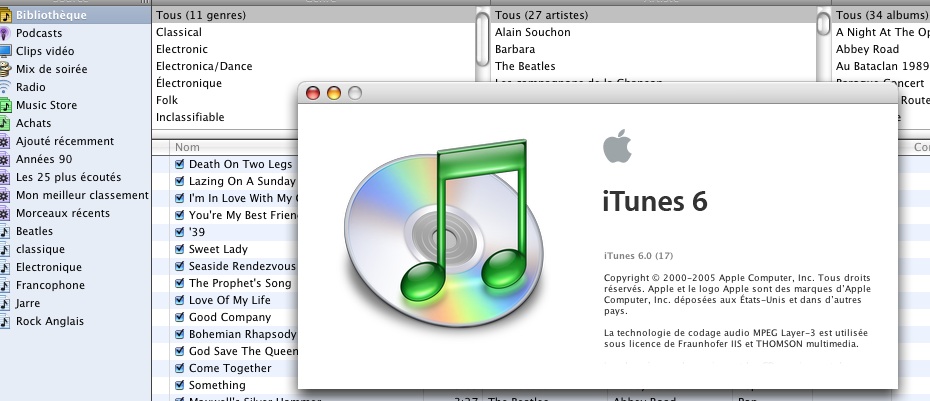The height and width of the screenshot is (401, 930).
Task: Select Tous (34 albums) row
Action: pyautogui.click(x=881, y=15)
